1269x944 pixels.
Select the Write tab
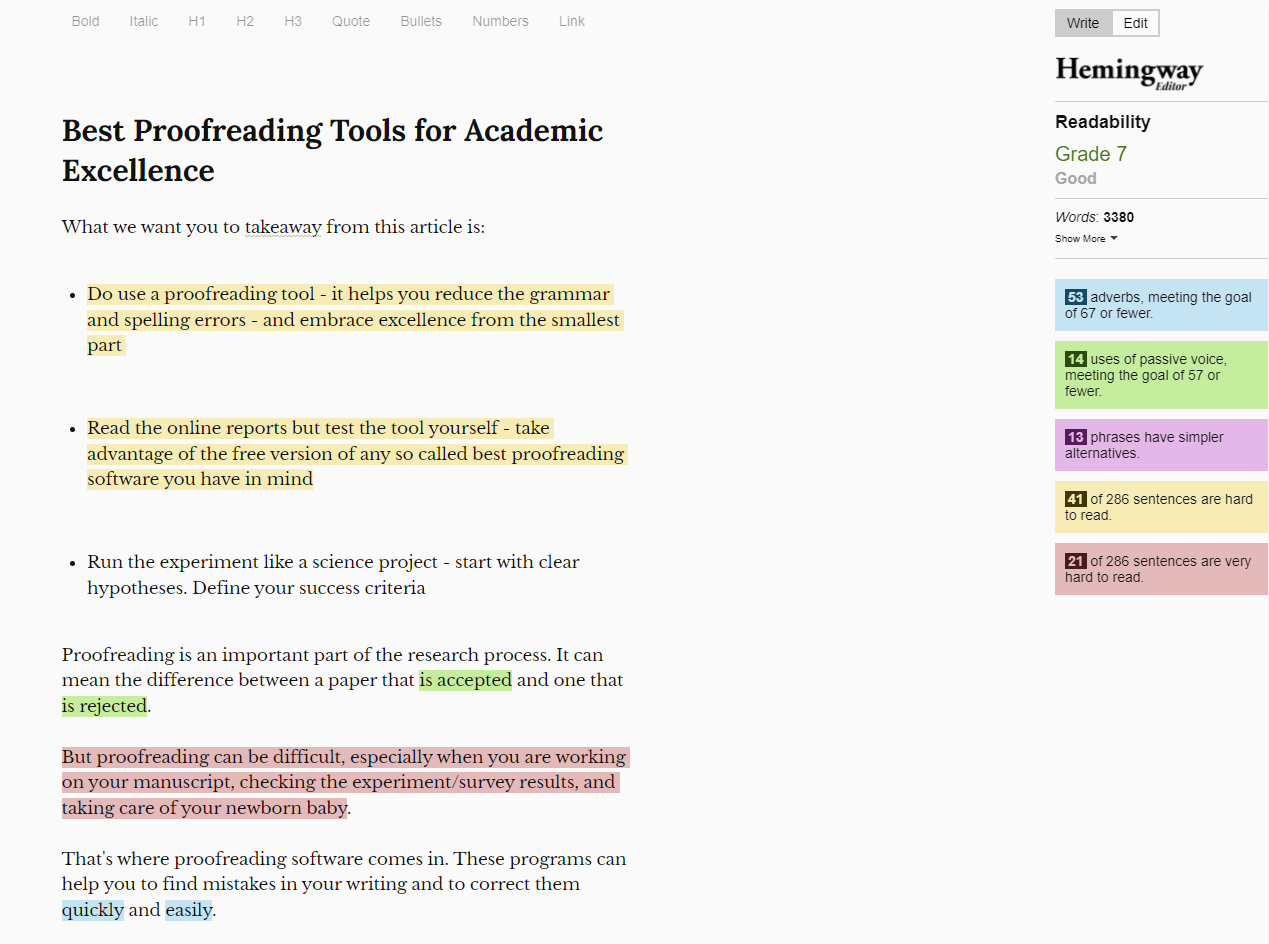(x=1083, y=22)
